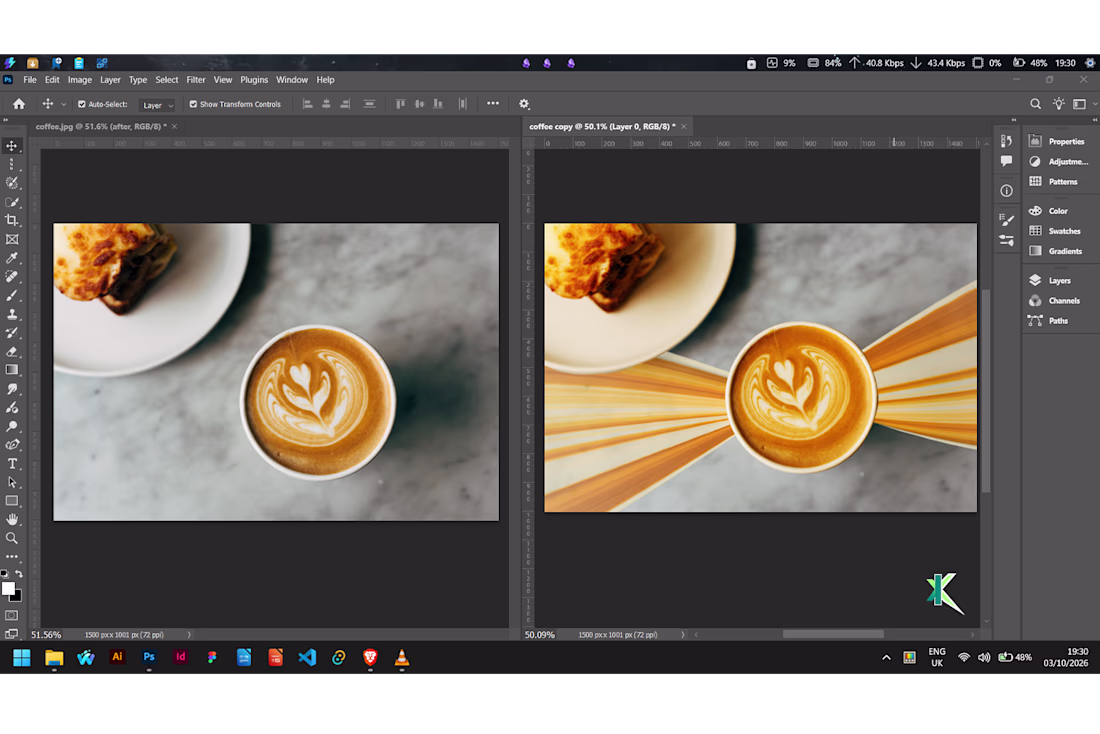Screen dimensions: 1100x734
Task: Toggle Quick Mask mode
Action: click(12, 615)
